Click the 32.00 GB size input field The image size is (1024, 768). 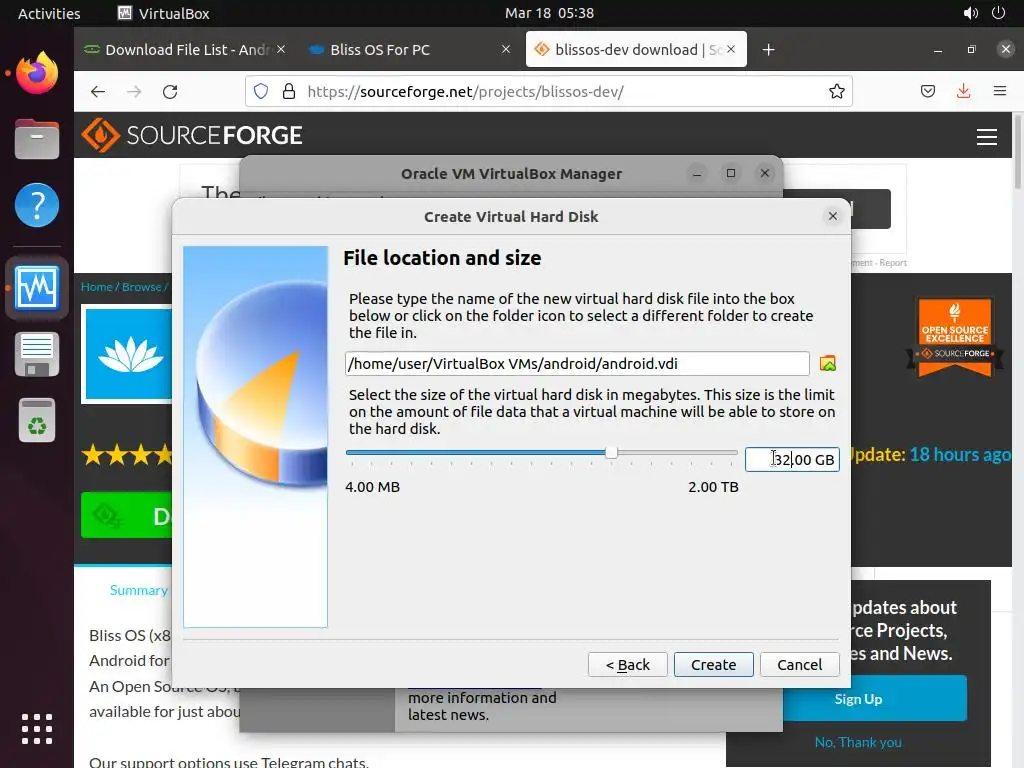point(792,460)
